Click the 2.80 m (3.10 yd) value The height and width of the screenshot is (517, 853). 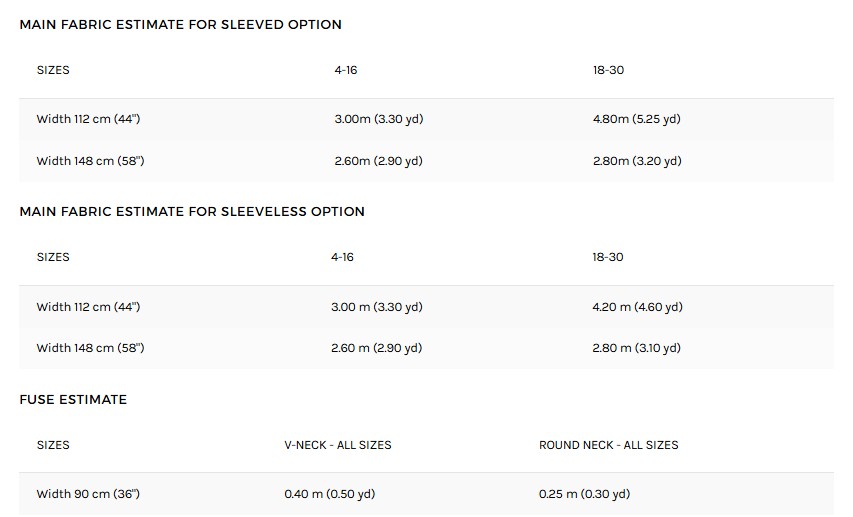(x=636, y=348)
